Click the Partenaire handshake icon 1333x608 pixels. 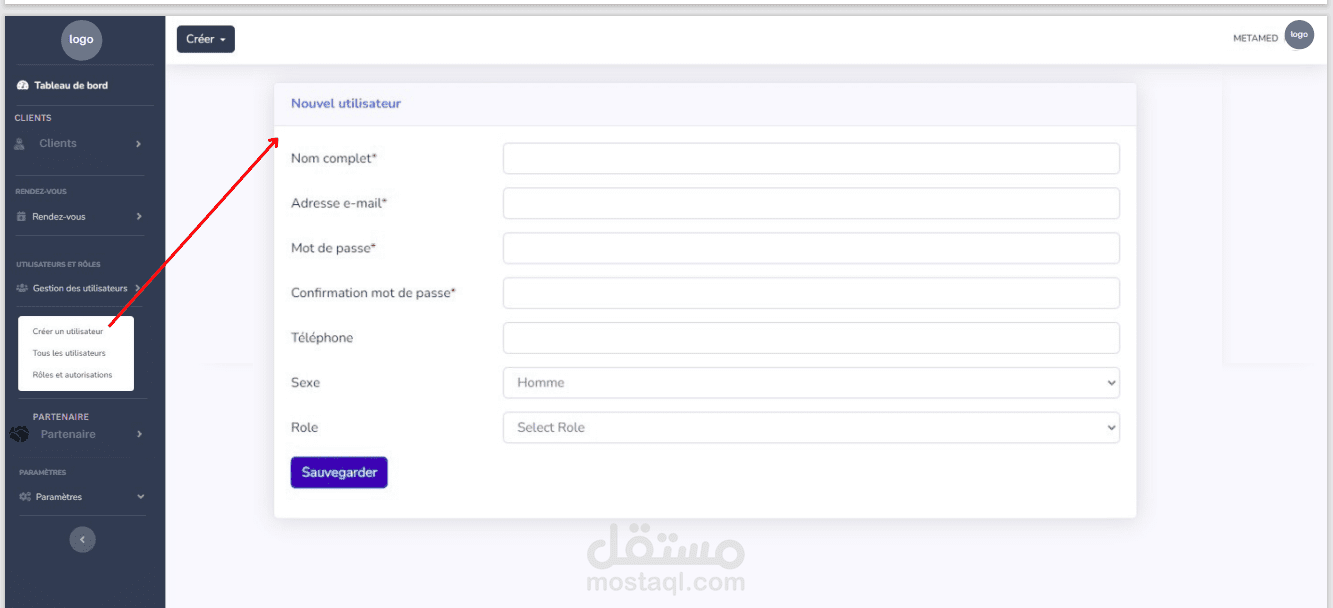point(20,434)
